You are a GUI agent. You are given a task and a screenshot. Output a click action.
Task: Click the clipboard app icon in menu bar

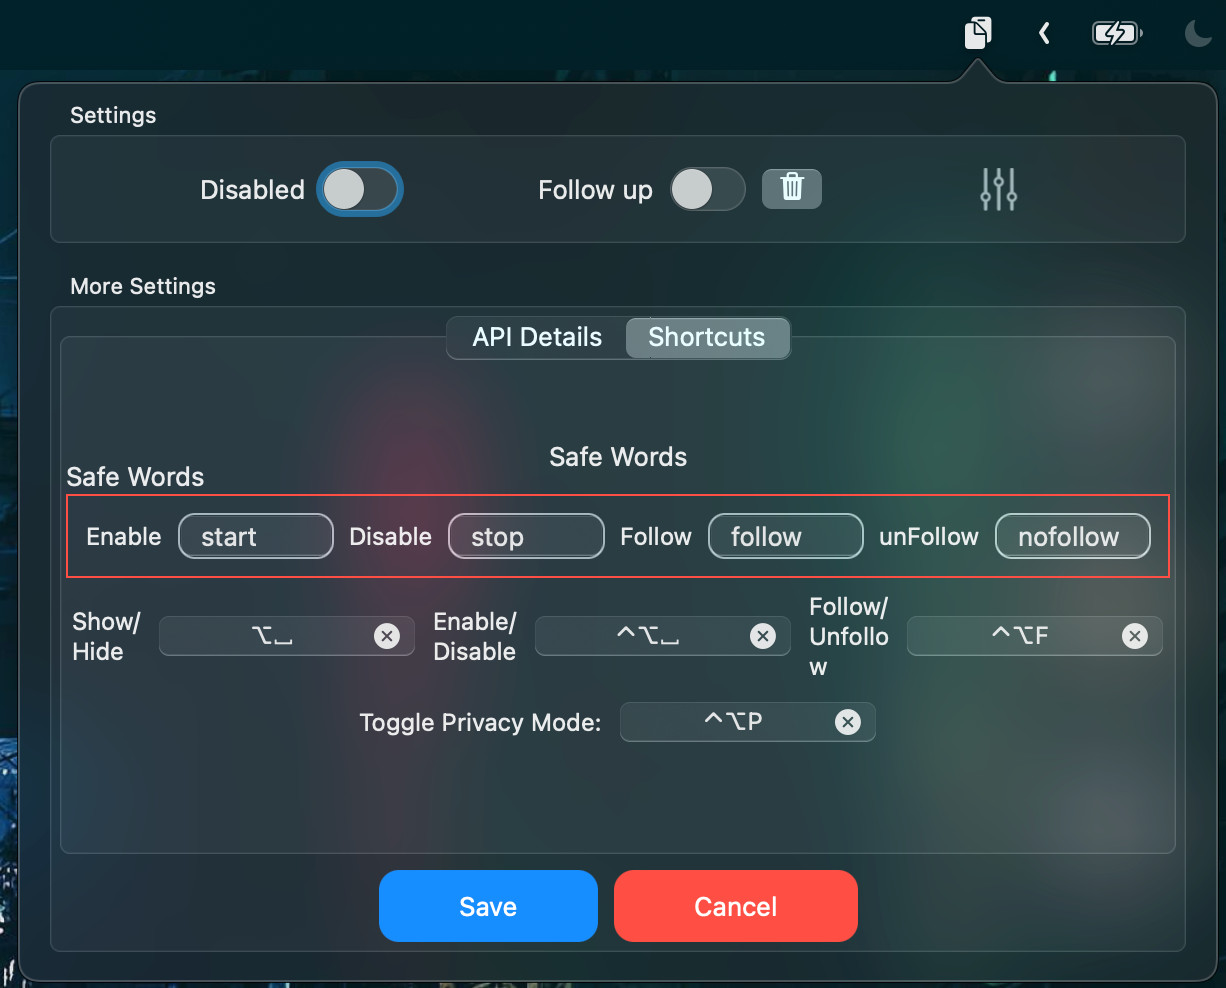coord(978,33)
